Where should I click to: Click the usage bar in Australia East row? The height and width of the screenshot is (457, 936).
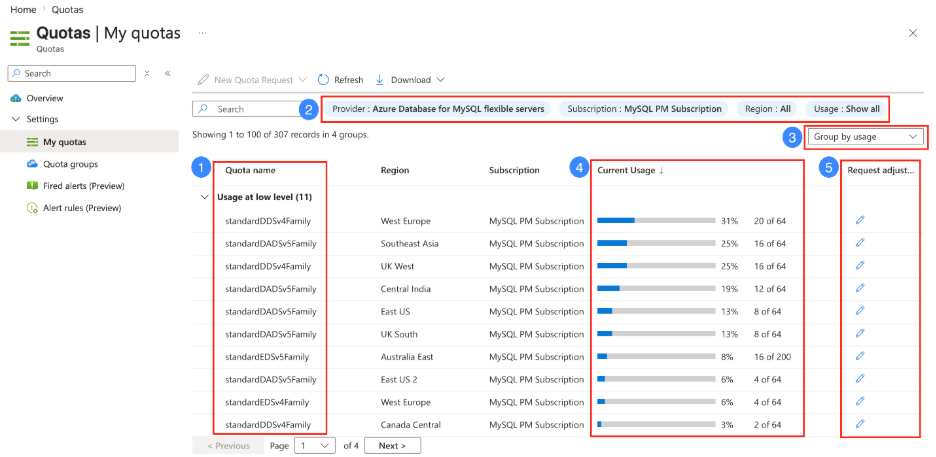point(656,357)
